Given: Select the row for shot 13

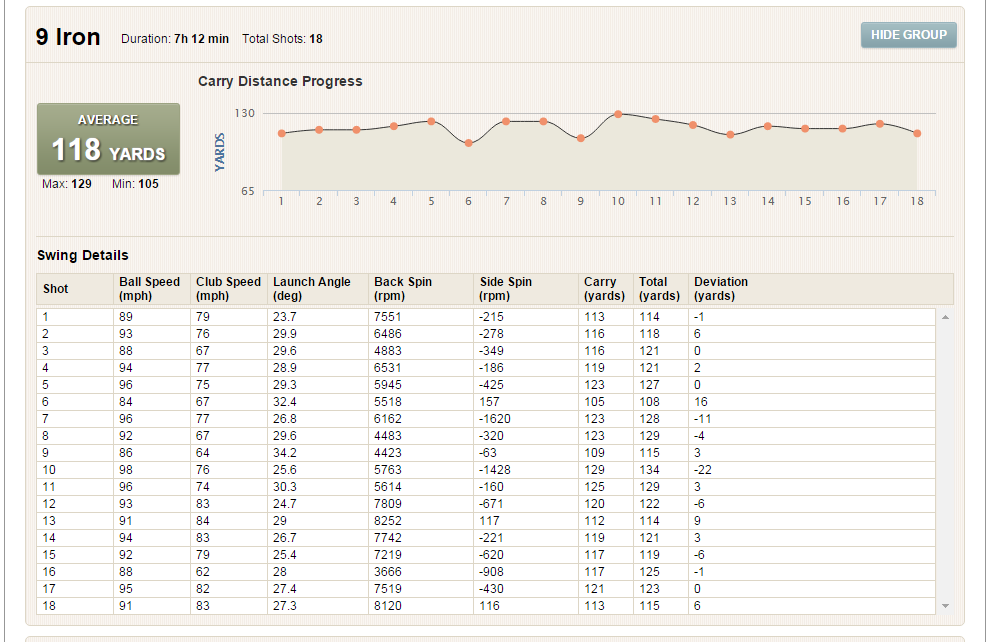Looking at the screenshot, I should (486, 521).
